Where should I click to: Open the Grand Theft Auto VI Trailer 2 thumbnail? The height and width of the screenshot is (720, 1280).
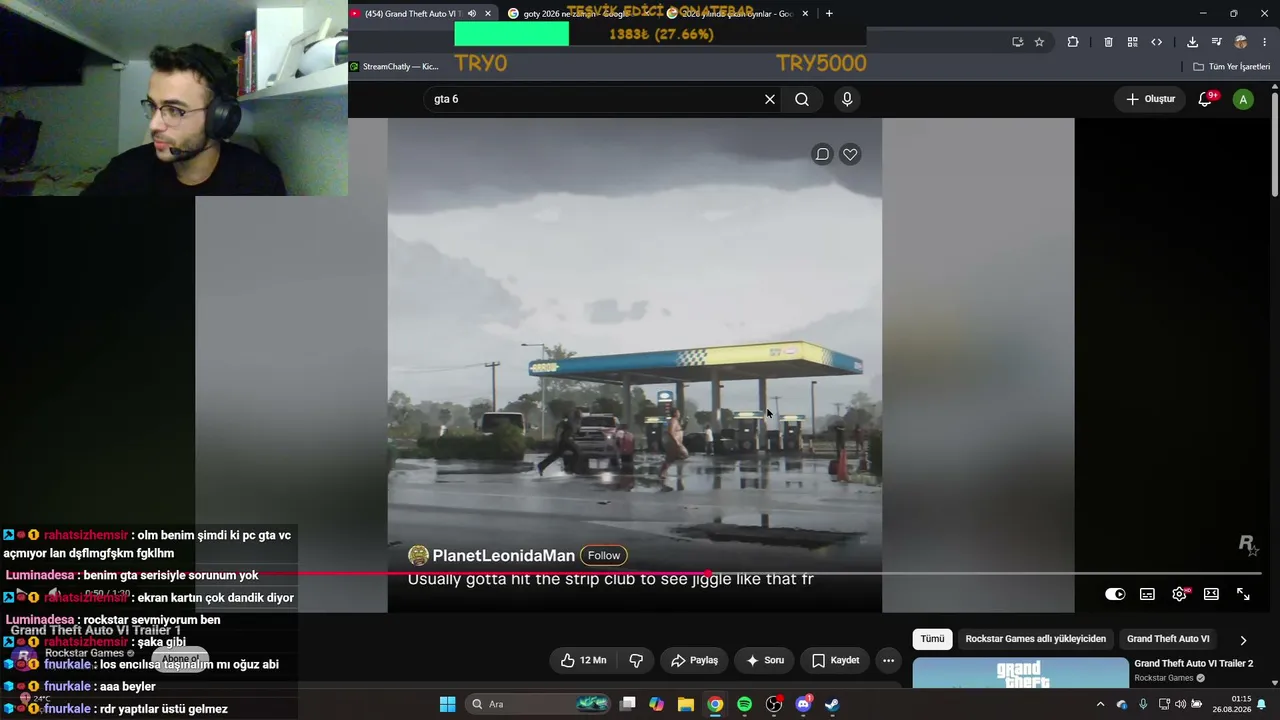click(x=1020, y=673)
